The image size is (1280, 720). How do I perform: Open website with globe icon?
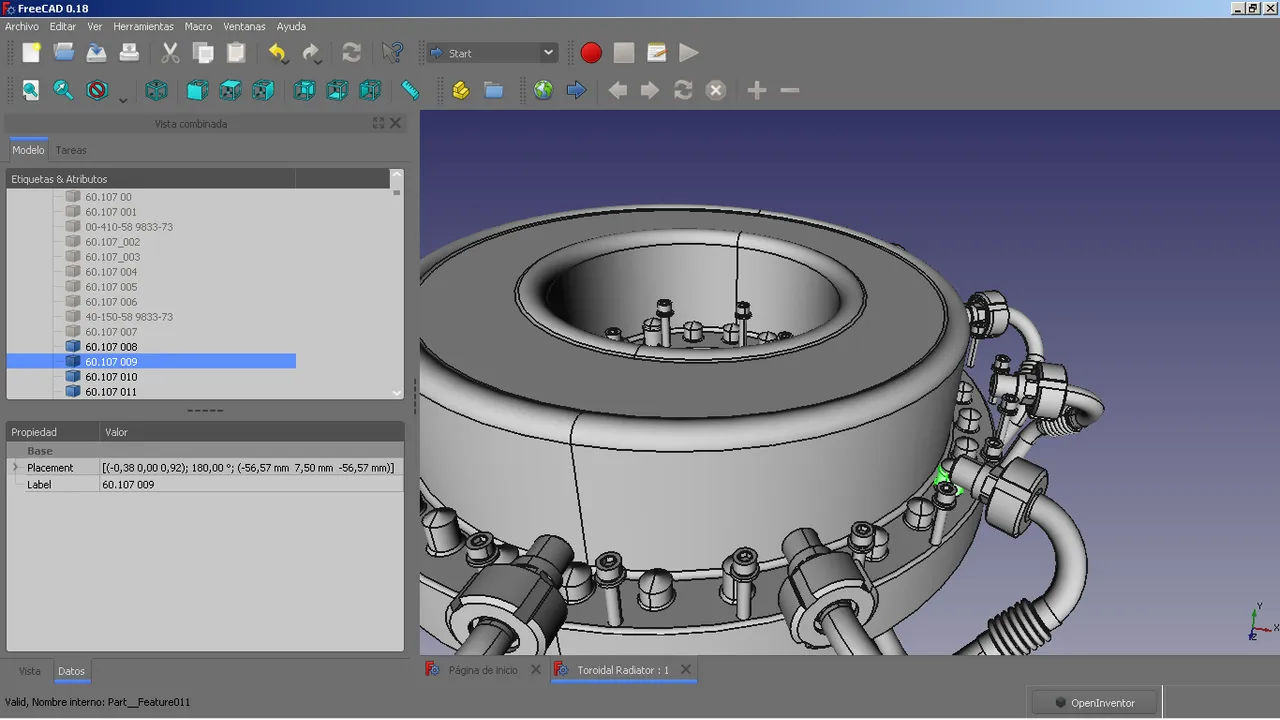pos(543,90)
